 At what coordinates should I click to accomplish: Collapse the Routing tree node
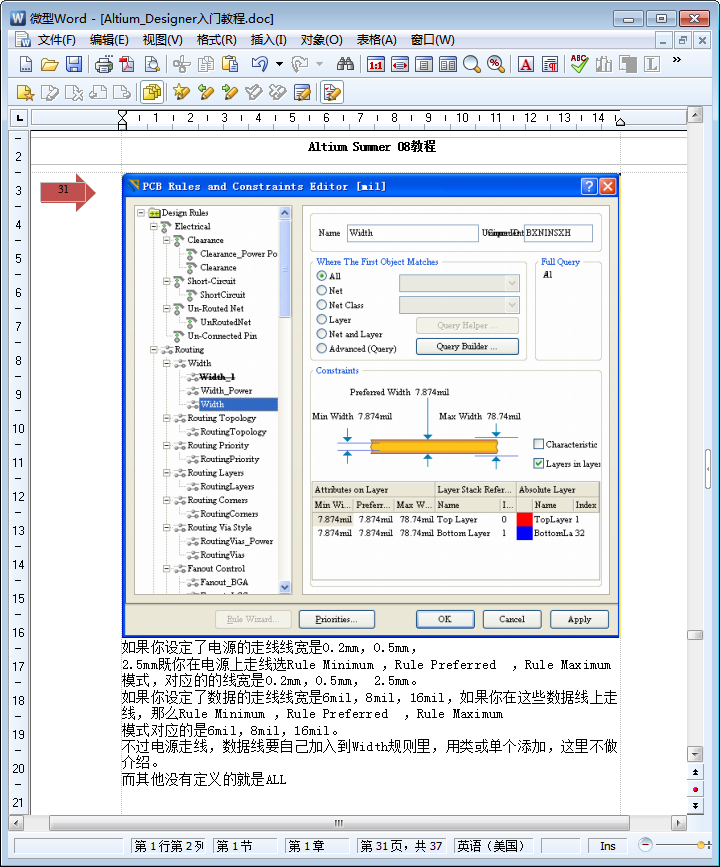154,349
